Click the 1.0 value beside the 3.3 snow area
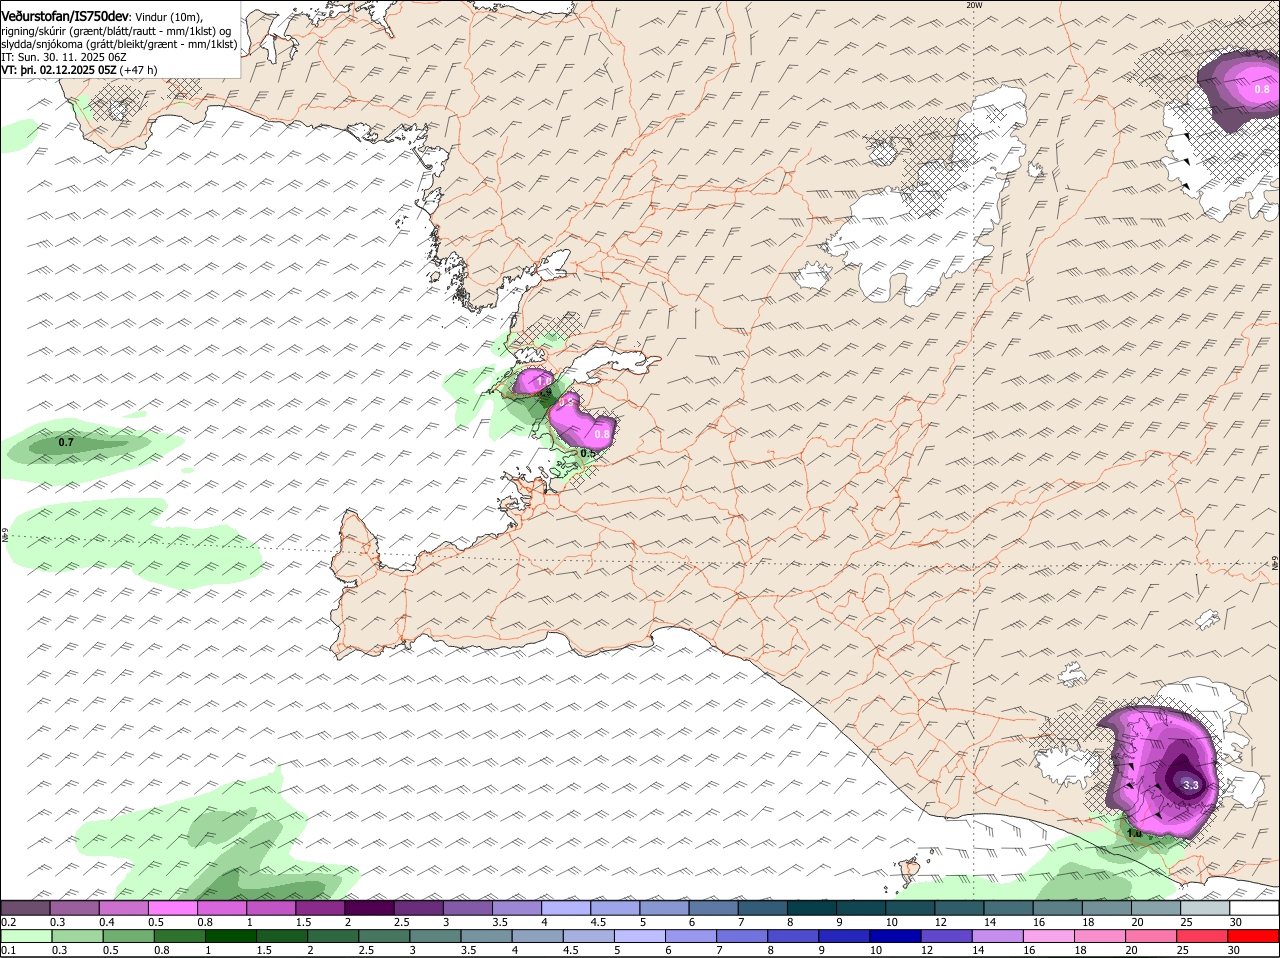The image size is (1280, 958). click(1134, 833)
